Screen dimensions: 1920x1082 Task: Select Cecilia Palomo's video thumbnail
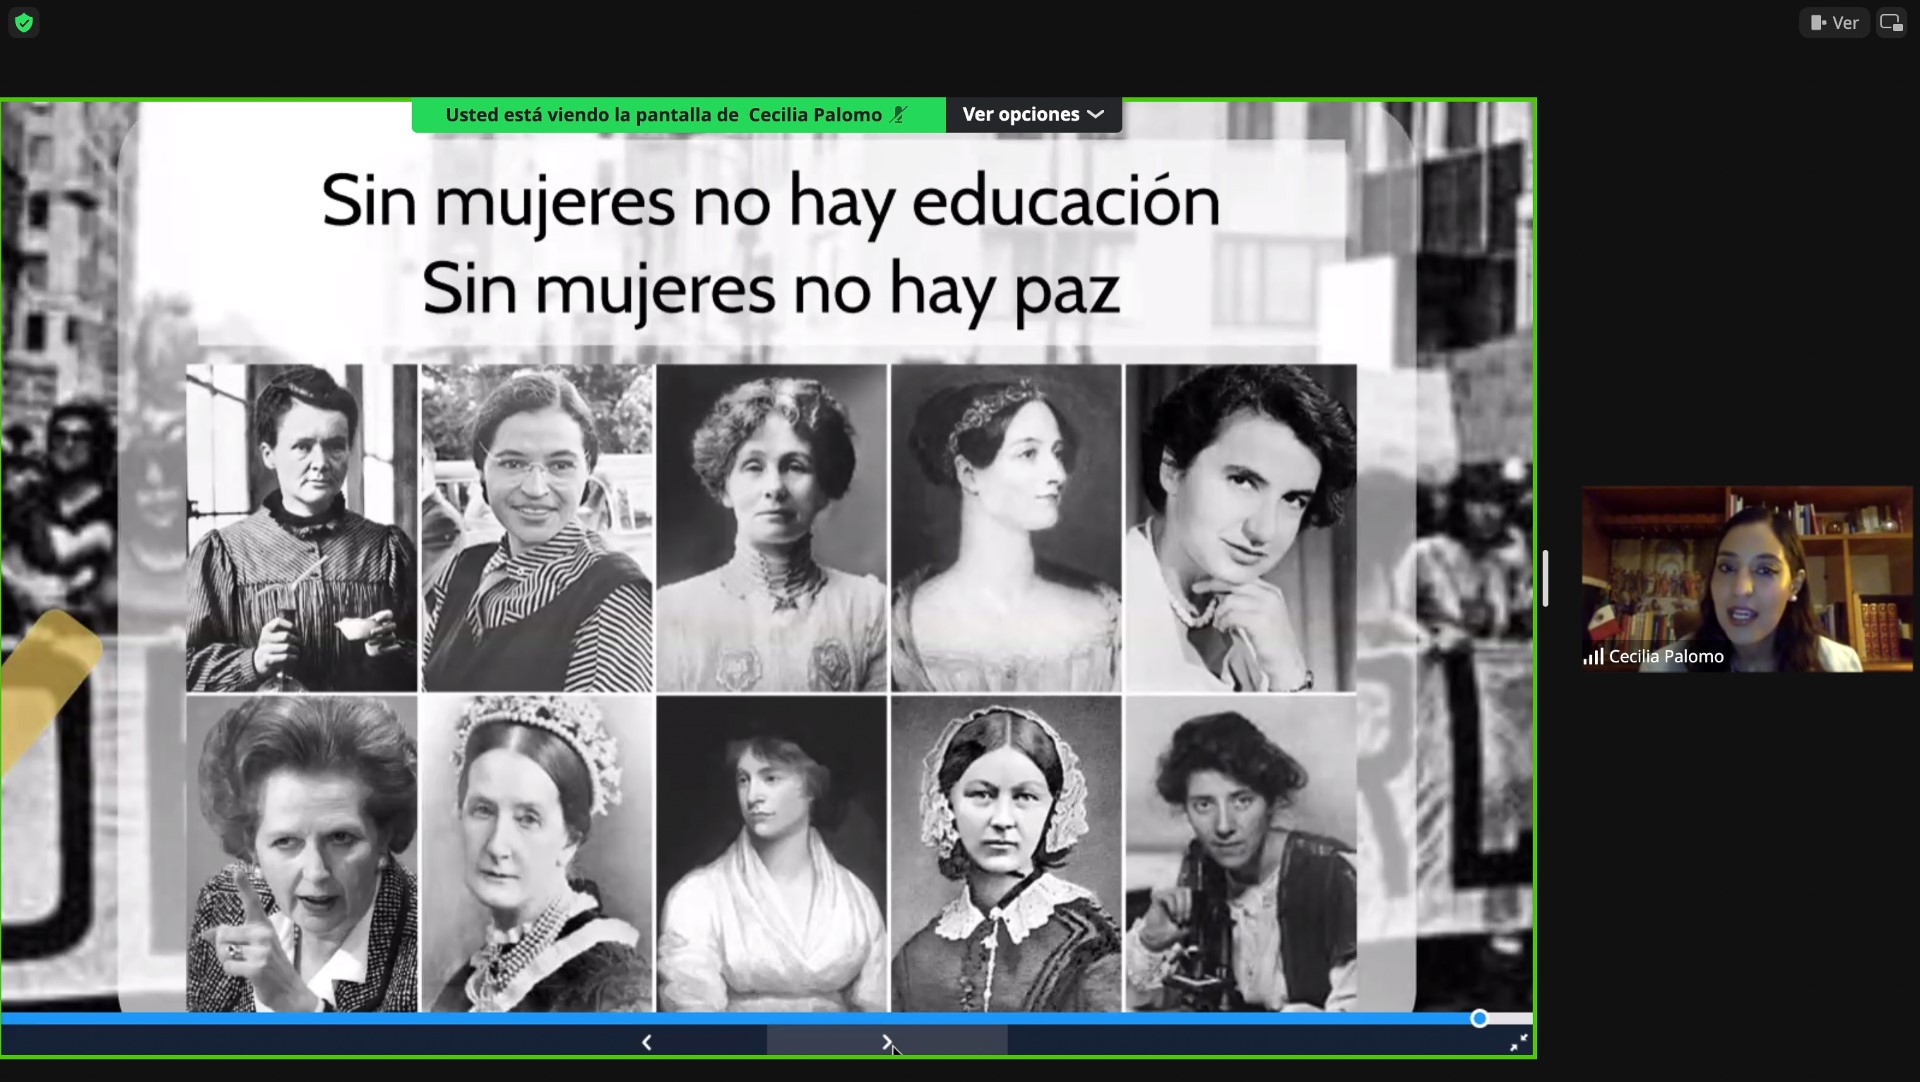tap(1747, 579)
